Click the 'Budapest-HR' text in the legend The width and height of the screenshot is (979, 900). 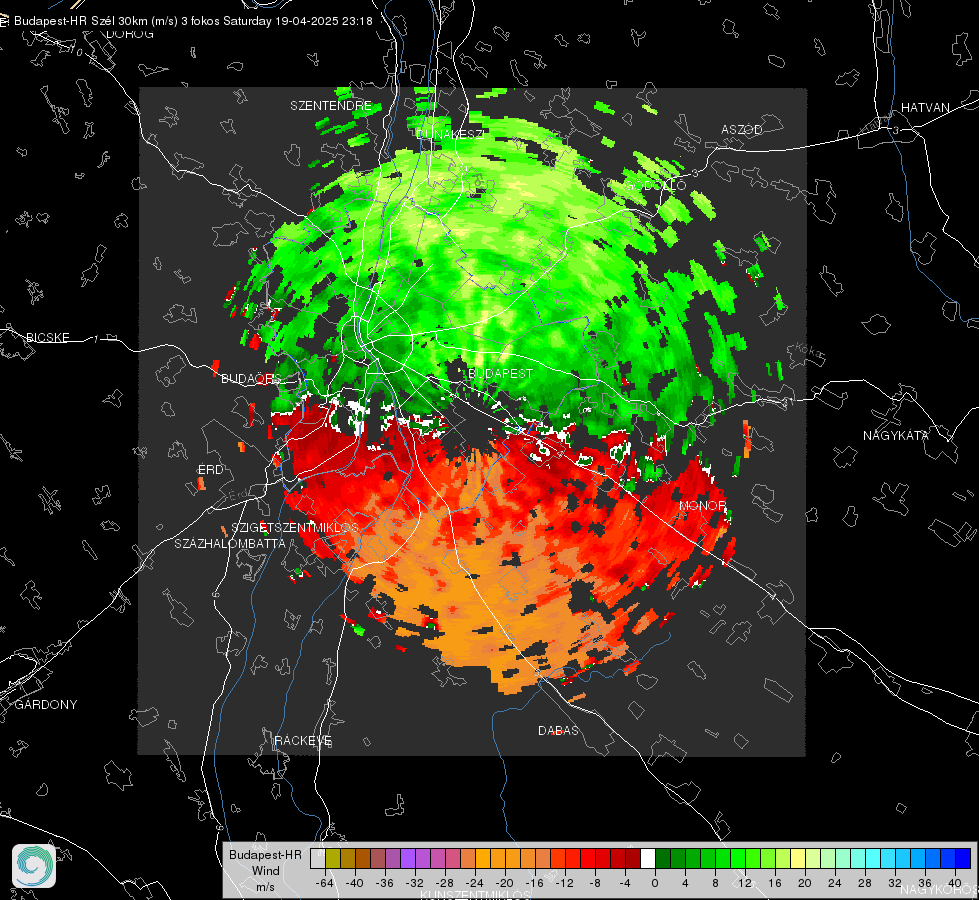pos(265,854)
